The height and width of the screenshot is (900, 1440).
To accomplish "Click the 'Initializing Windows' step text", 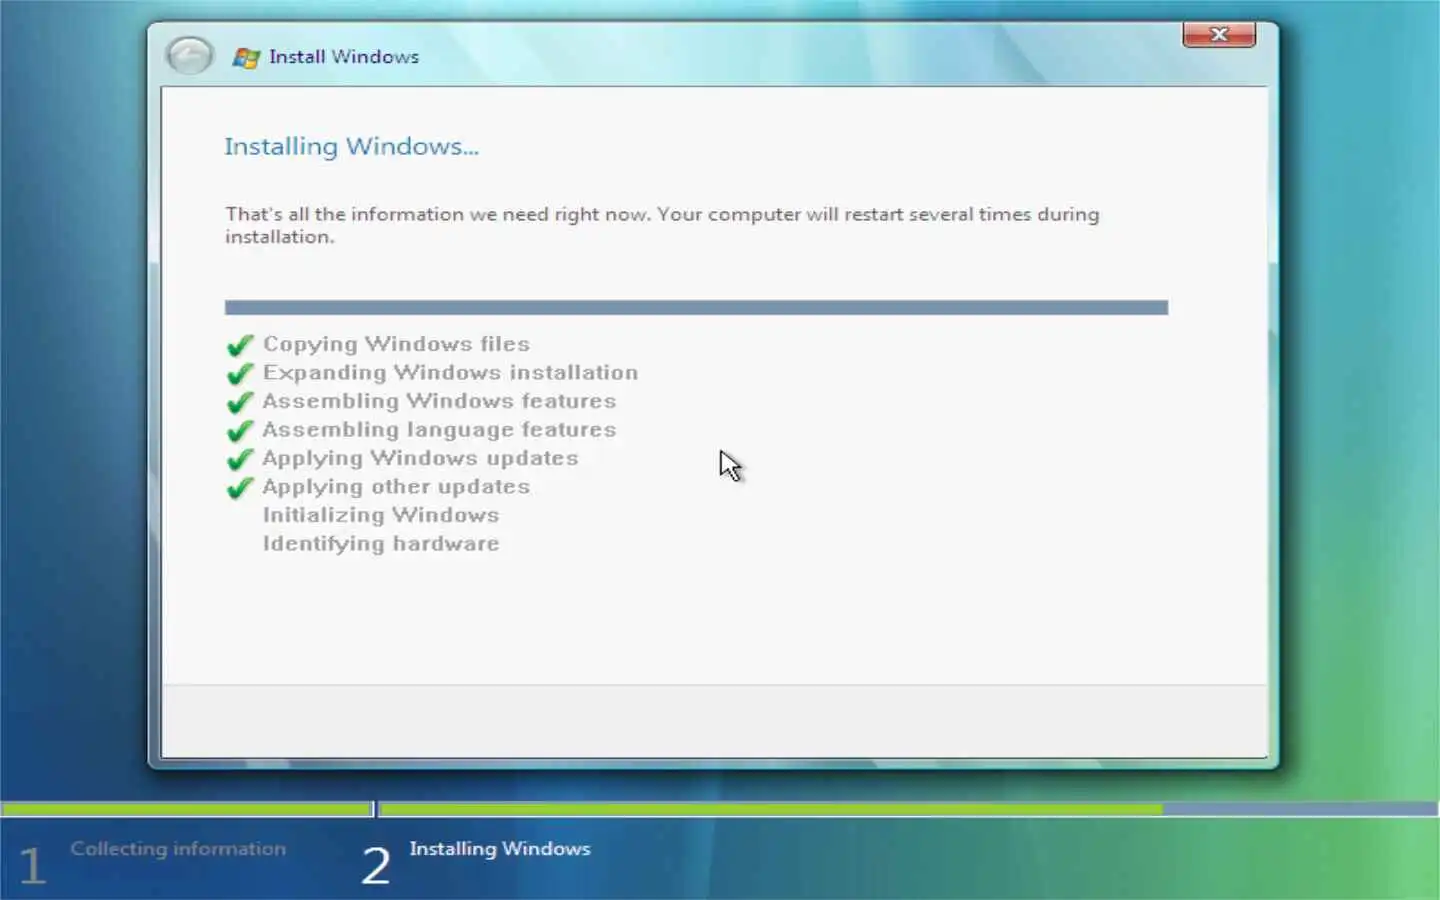I will tap(381, 515).
